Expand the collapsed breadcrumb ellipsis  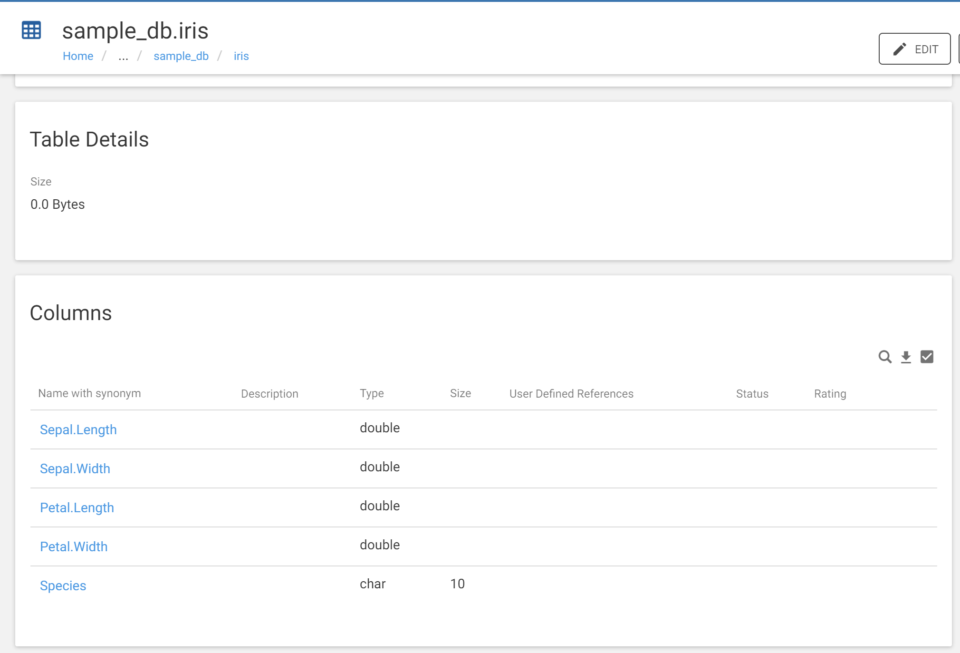point(123,56)
